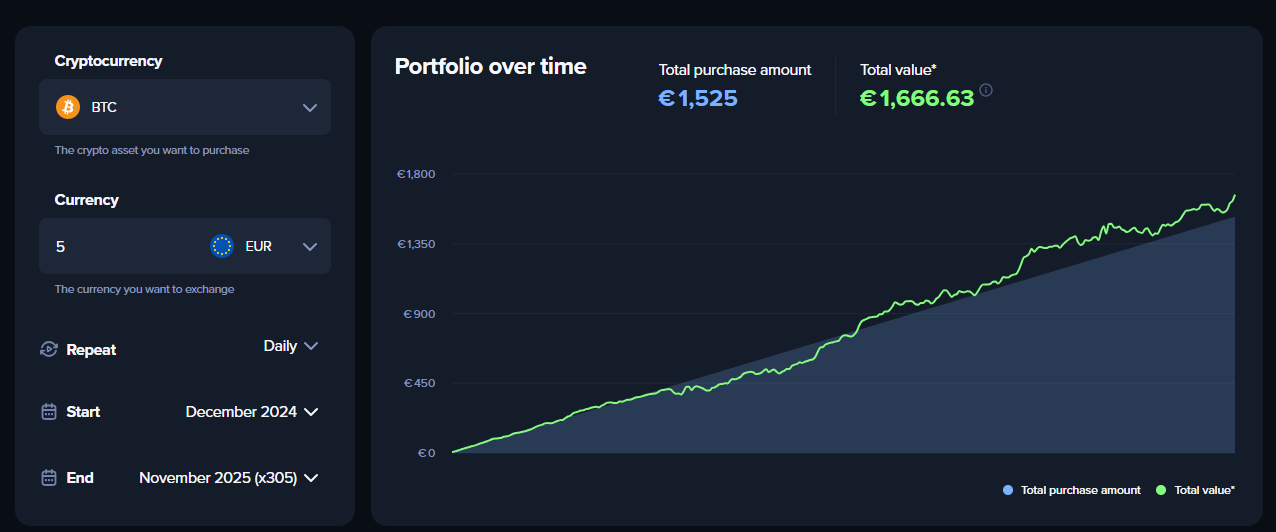This screenshot has width=1276, height=532.
Task: Click the Start calendar icon
Action: pyautogui.click(x=48, y=412)
